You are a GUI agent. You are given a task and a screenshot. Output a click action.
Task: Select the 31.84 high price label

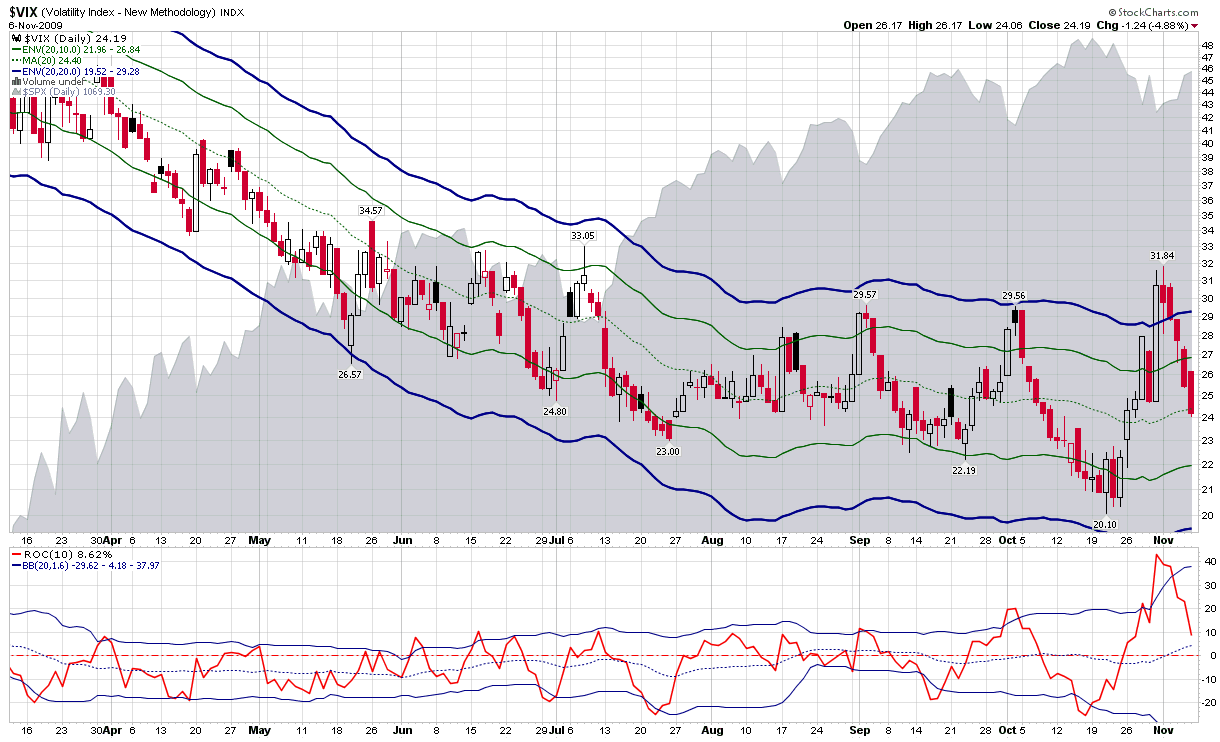(x=1161, y=256)
